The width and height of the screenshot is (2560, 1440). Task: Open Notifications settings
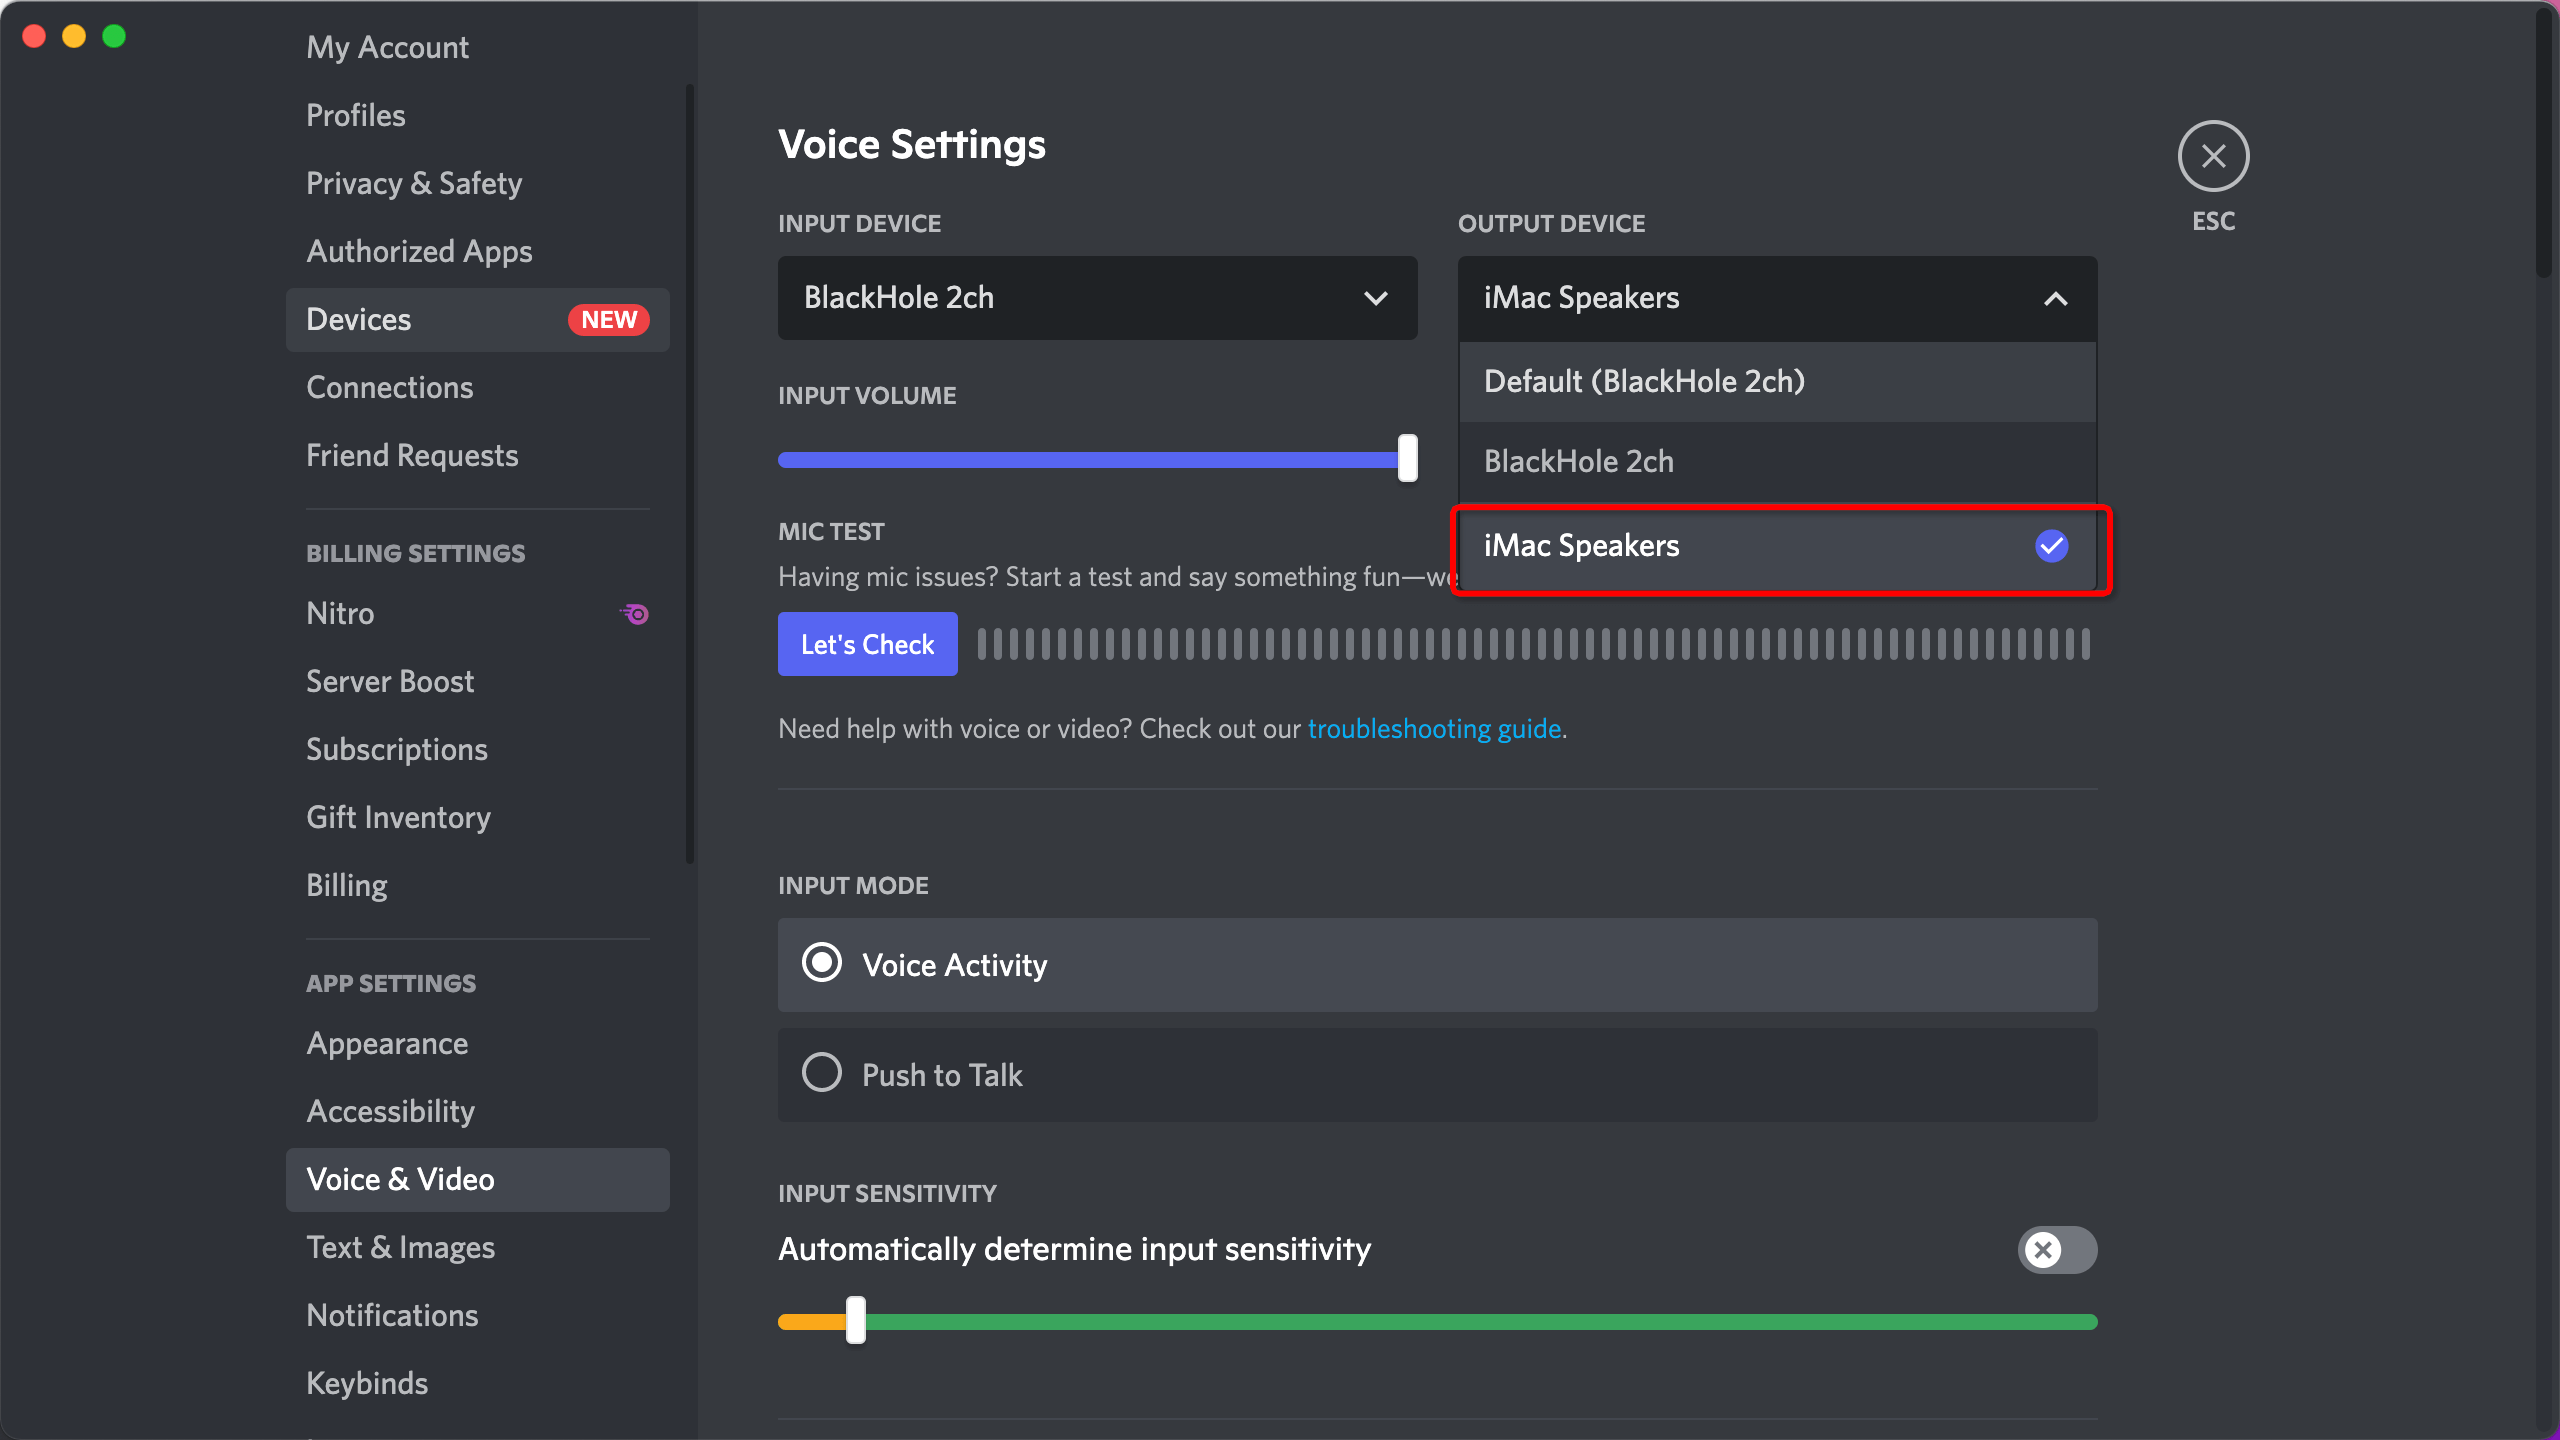tap(390, 1313)
